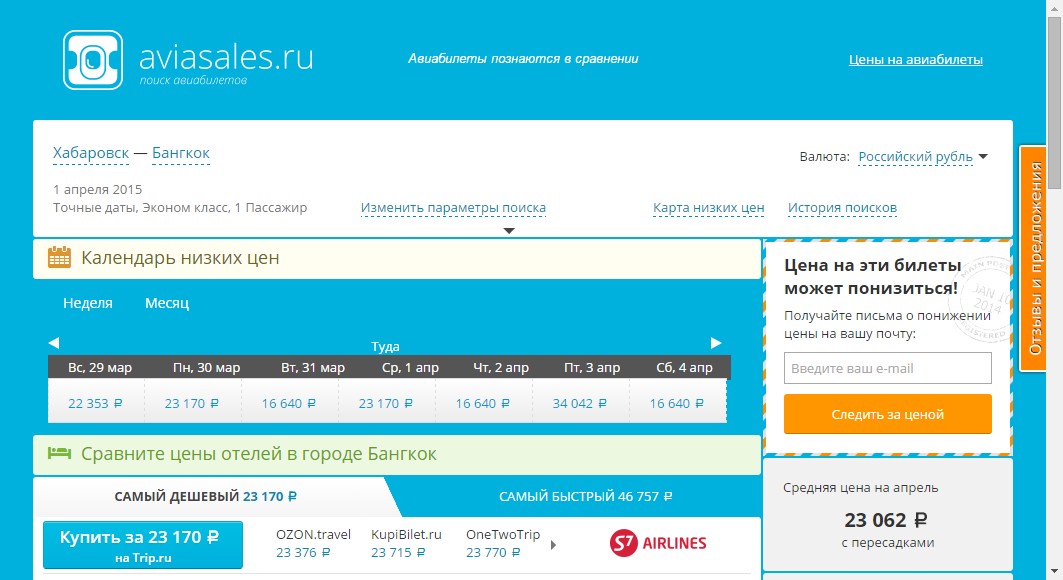Click the Следить за ценой button
The image size is (1063, 580).
887,414
